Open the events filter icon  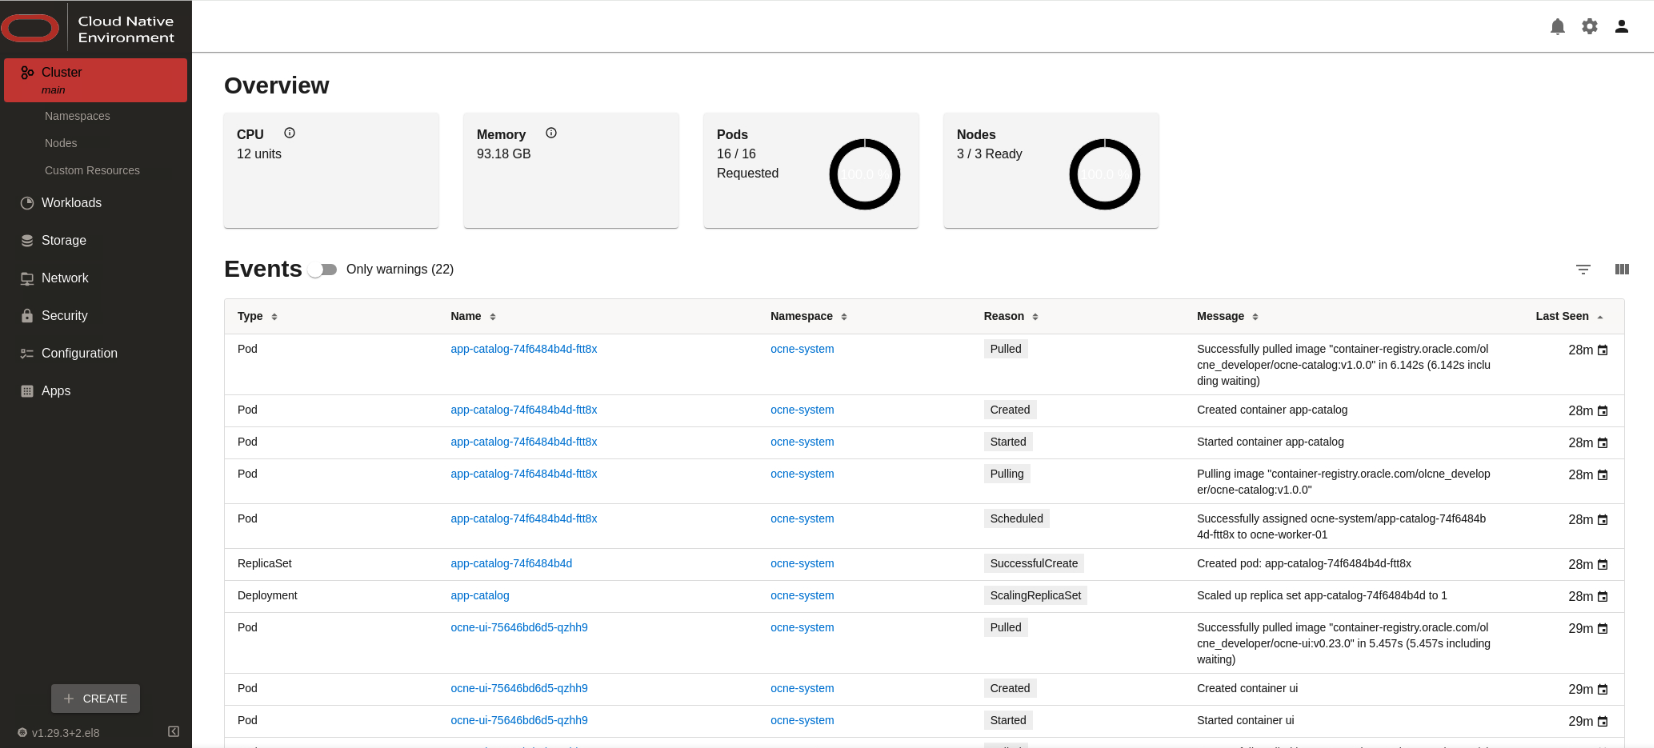1583,269
